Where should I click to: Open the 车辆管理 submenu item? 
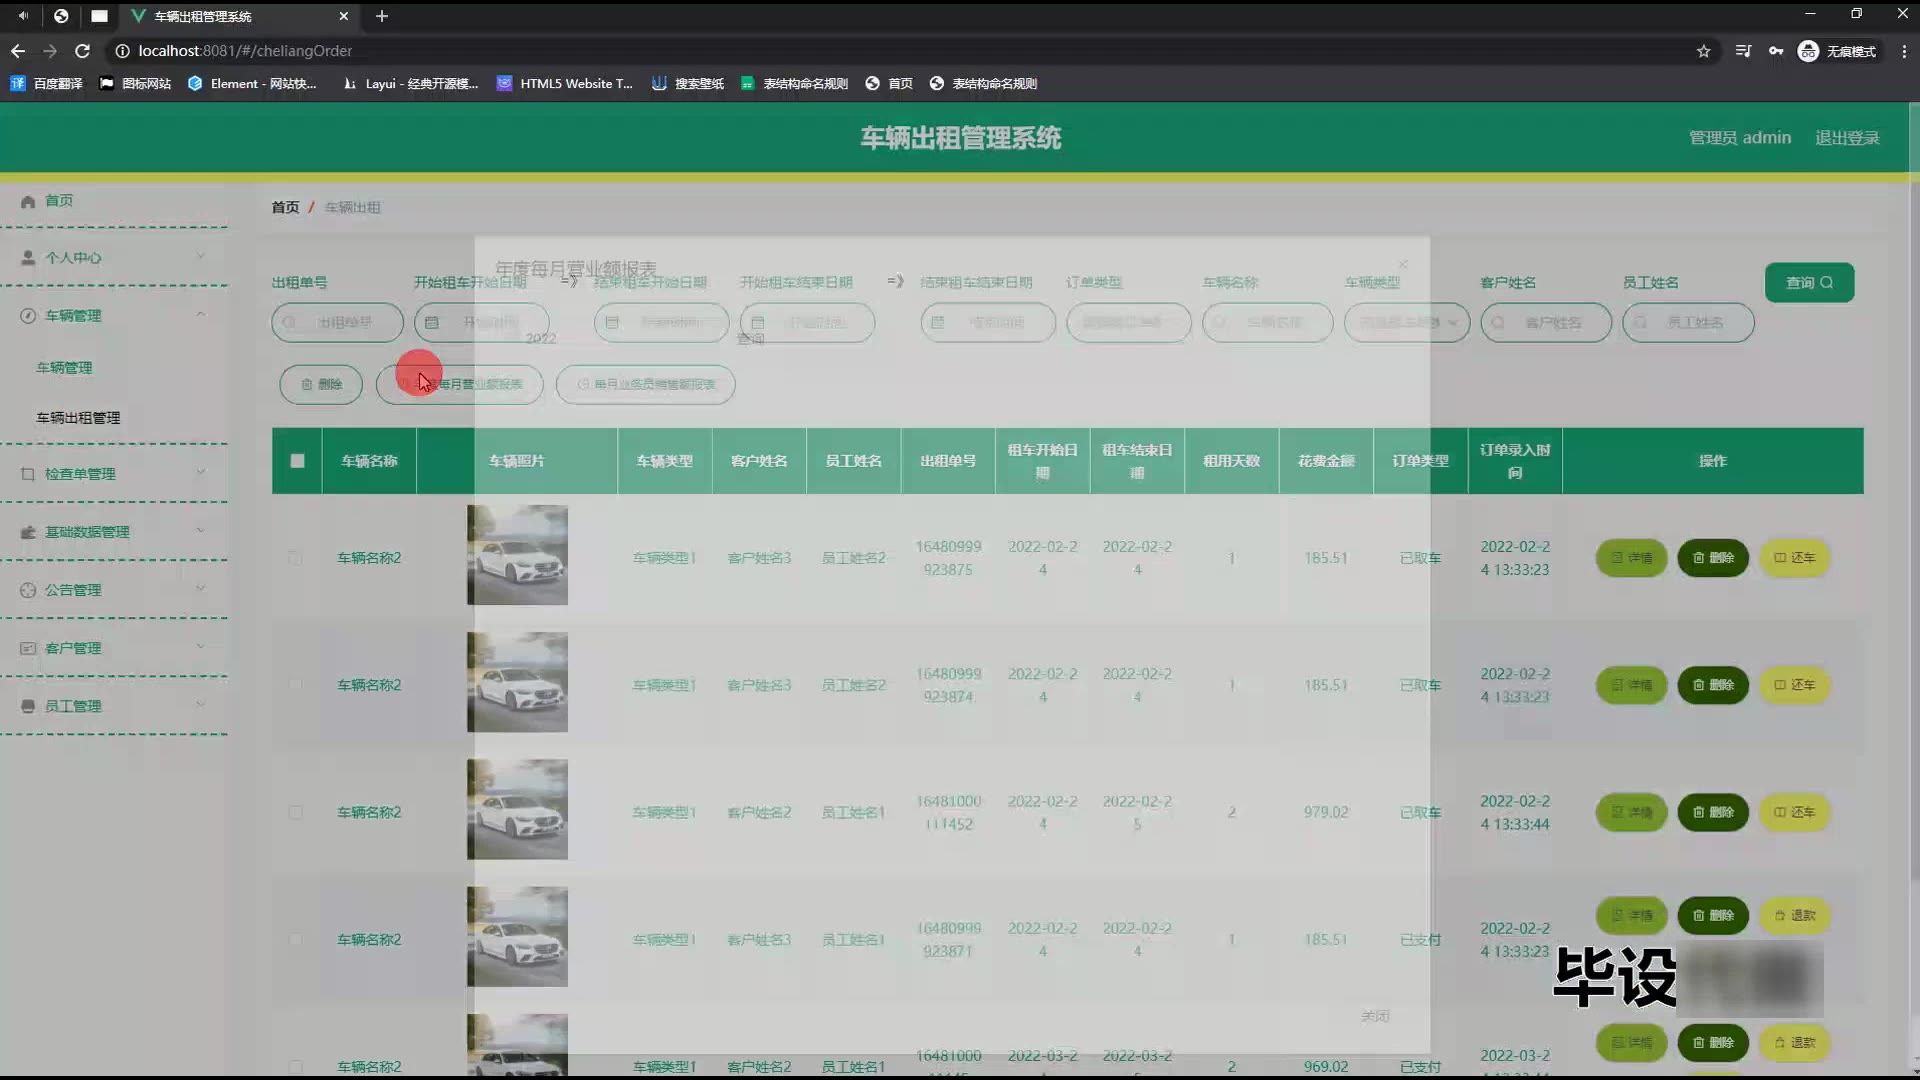tap(64, 368)
